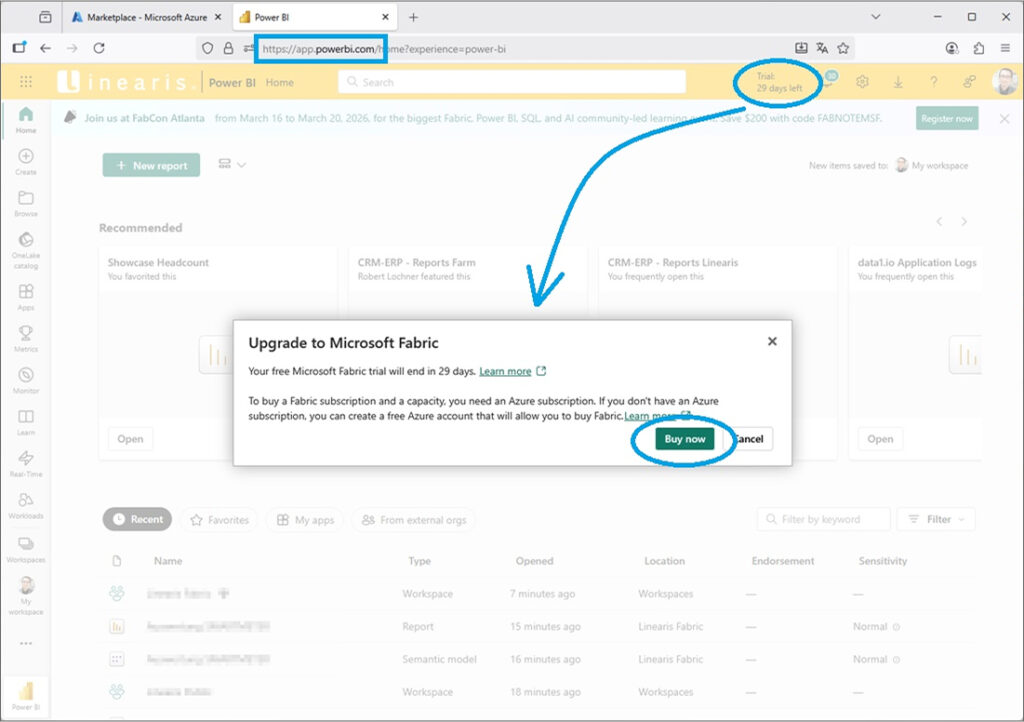Image resolution: width=1024 pixels, height=722 pixels.
Task: Click Buy now in the Fabric dialog
Action: tap(684, 439)
